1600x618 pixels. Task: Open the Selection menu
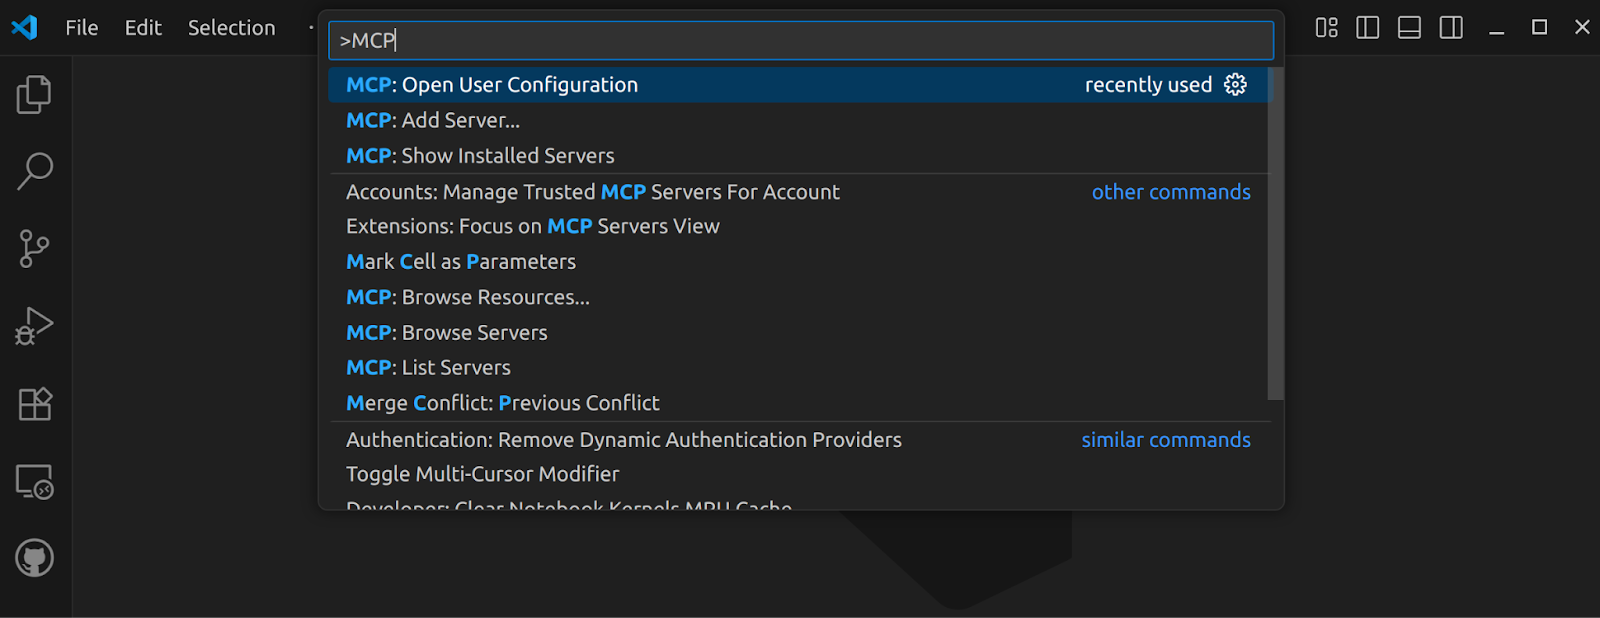coord(232,28)
